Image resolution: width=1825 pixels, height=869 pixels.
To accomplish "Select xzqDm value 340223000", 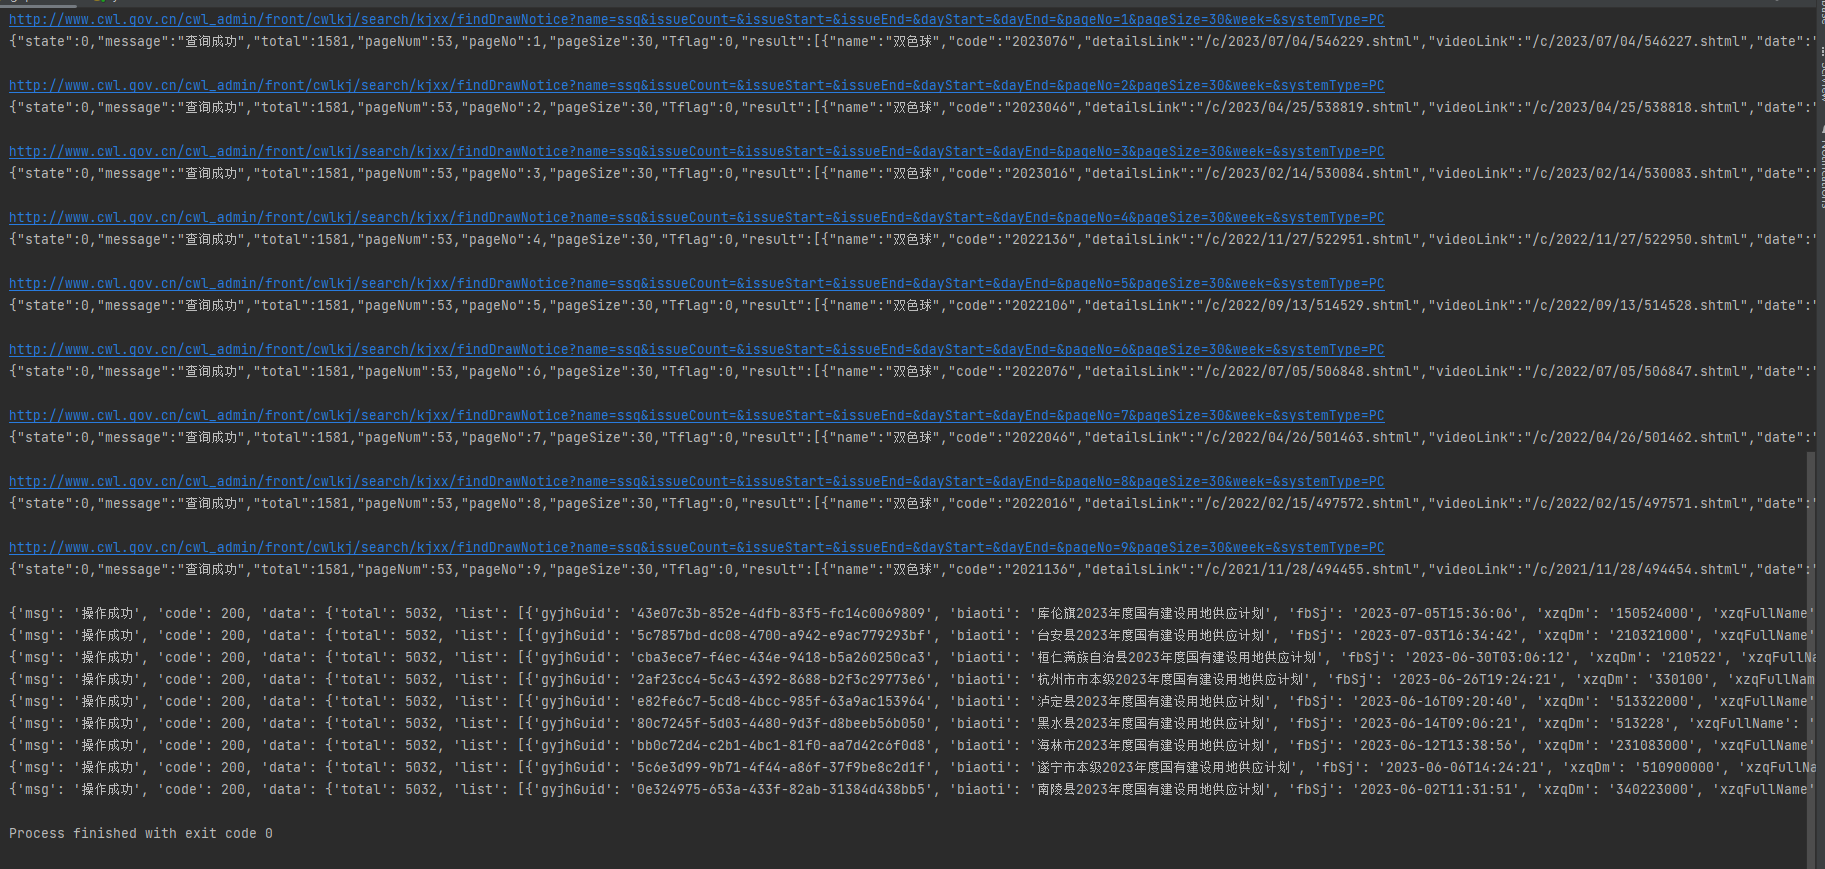I will pyautogui.click(x=1652, y=790).
